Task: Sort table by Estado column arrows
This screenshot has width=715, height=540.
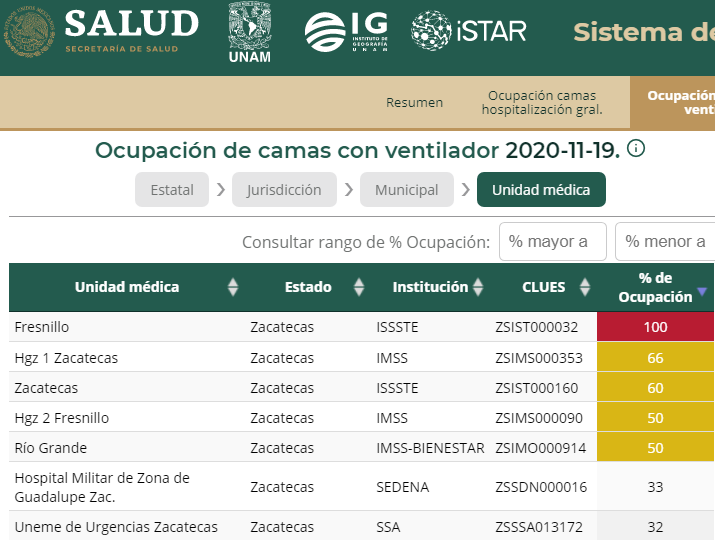Action: 359,287
